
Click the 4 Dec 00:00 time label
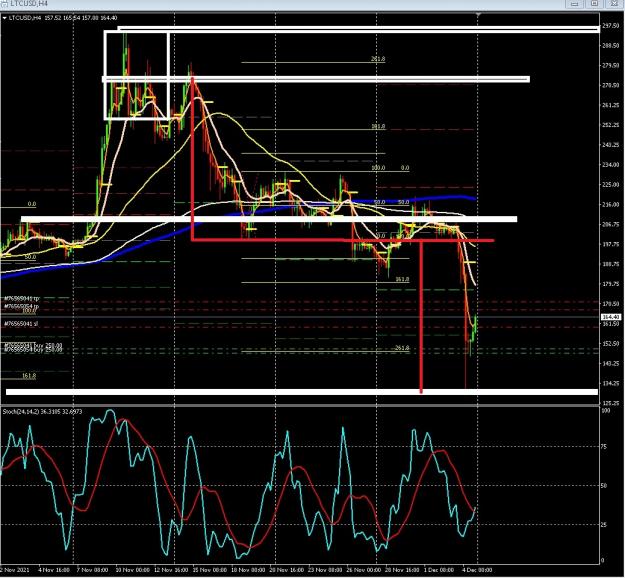(x=477, y=570)
